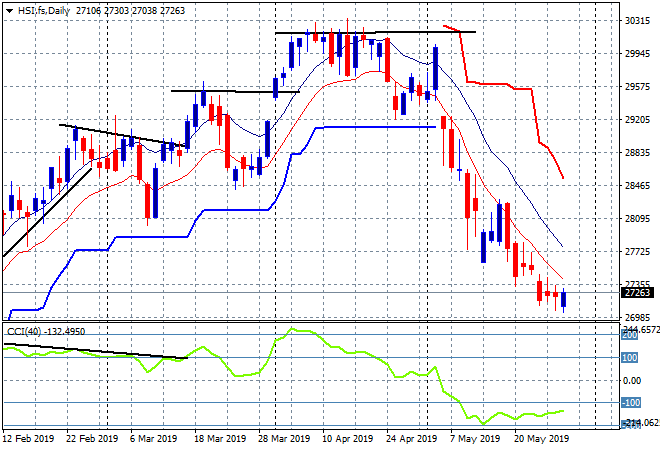Click the 26985 price axis label

pyautogui.click(x=637, y=317)
